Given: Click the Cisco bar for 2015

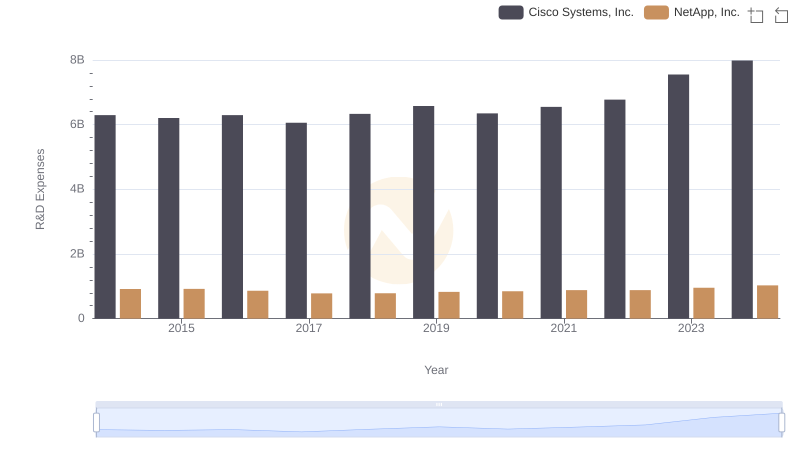Looking at the screenshot, I should tap(168, 218).
